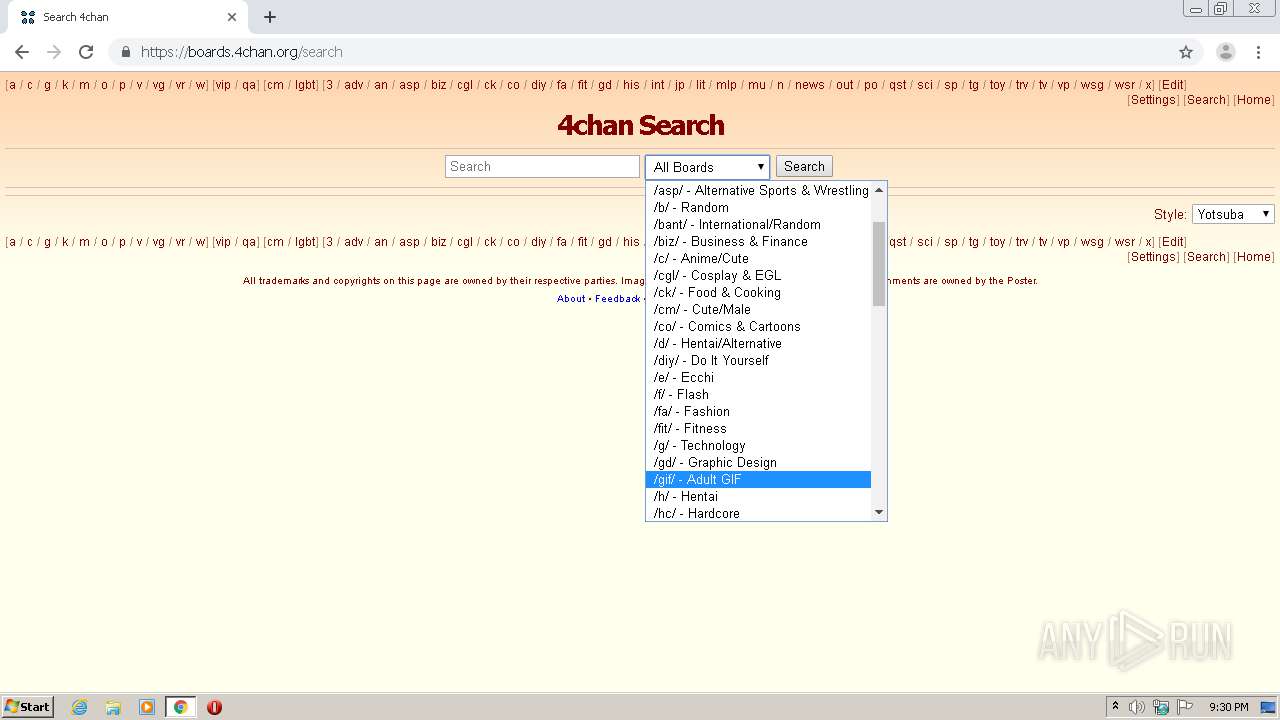Go back with the browser back arrow

(22, 52)
